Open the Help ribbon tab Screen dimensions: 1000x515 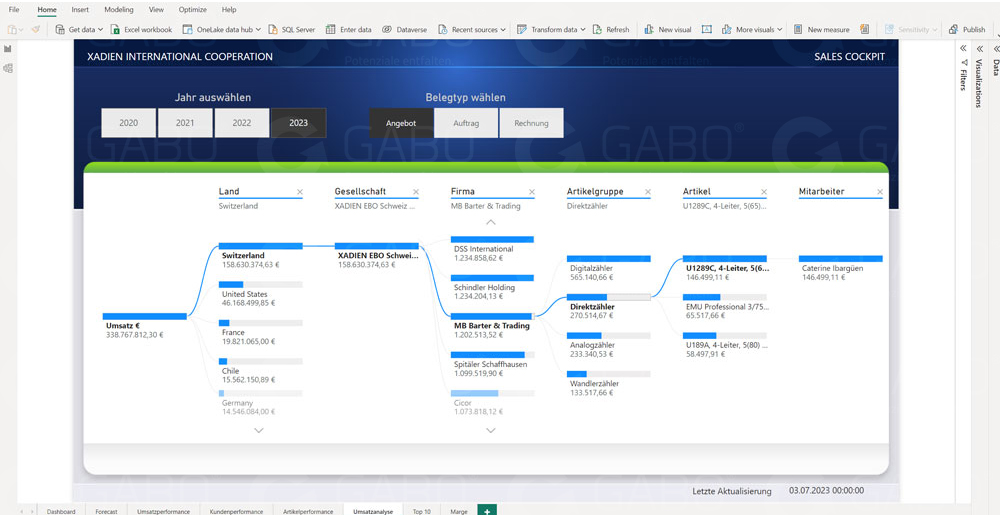click(x=229, y=10)
